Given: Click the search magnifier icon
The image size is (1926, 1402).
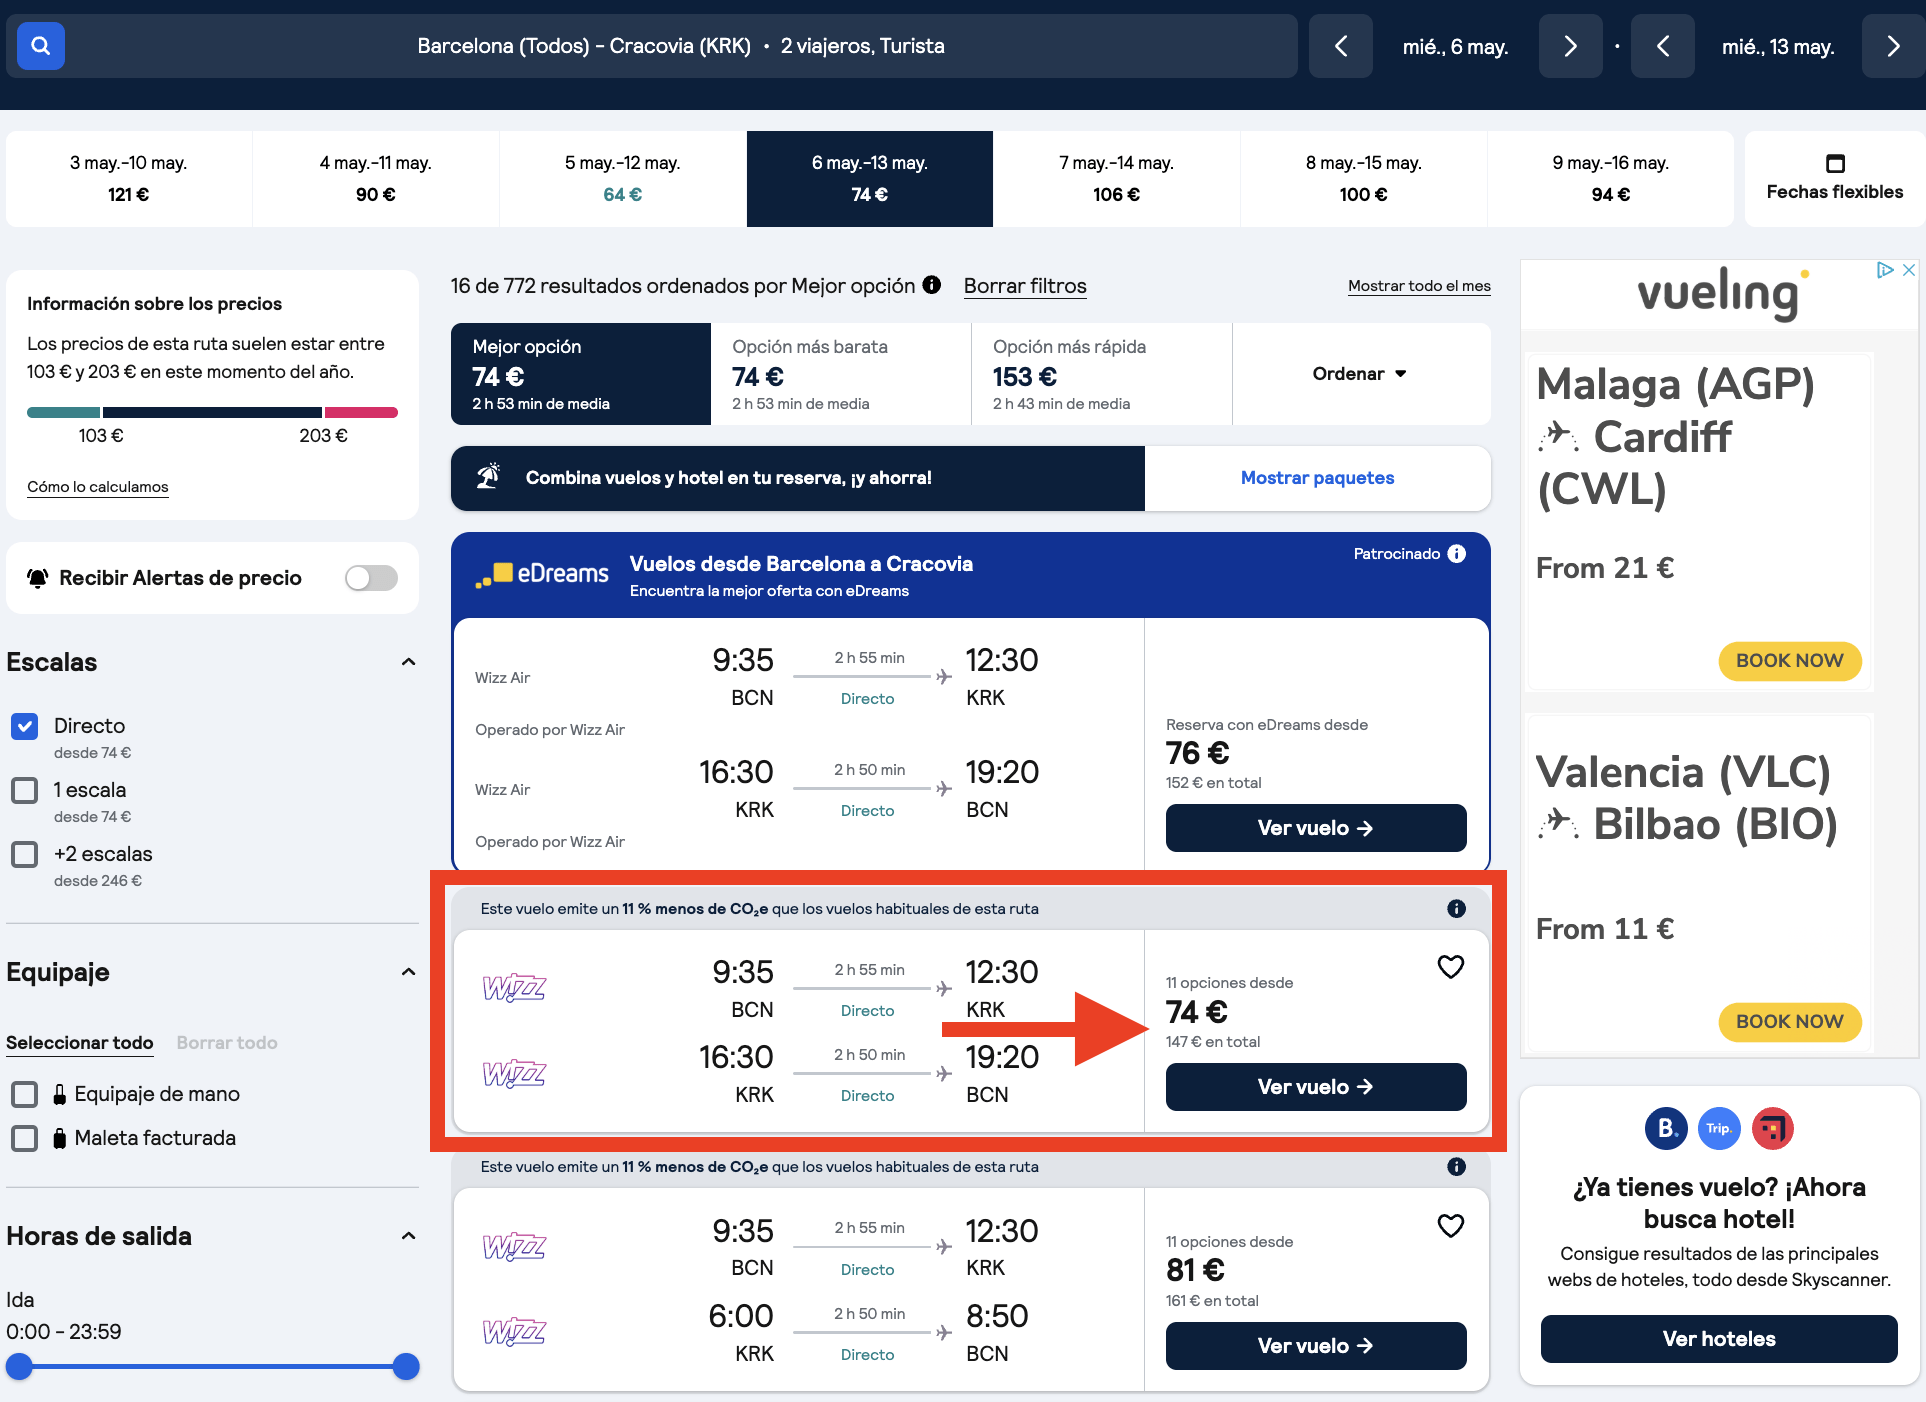Looking at the screenshot, I should [x=40, y=45].
